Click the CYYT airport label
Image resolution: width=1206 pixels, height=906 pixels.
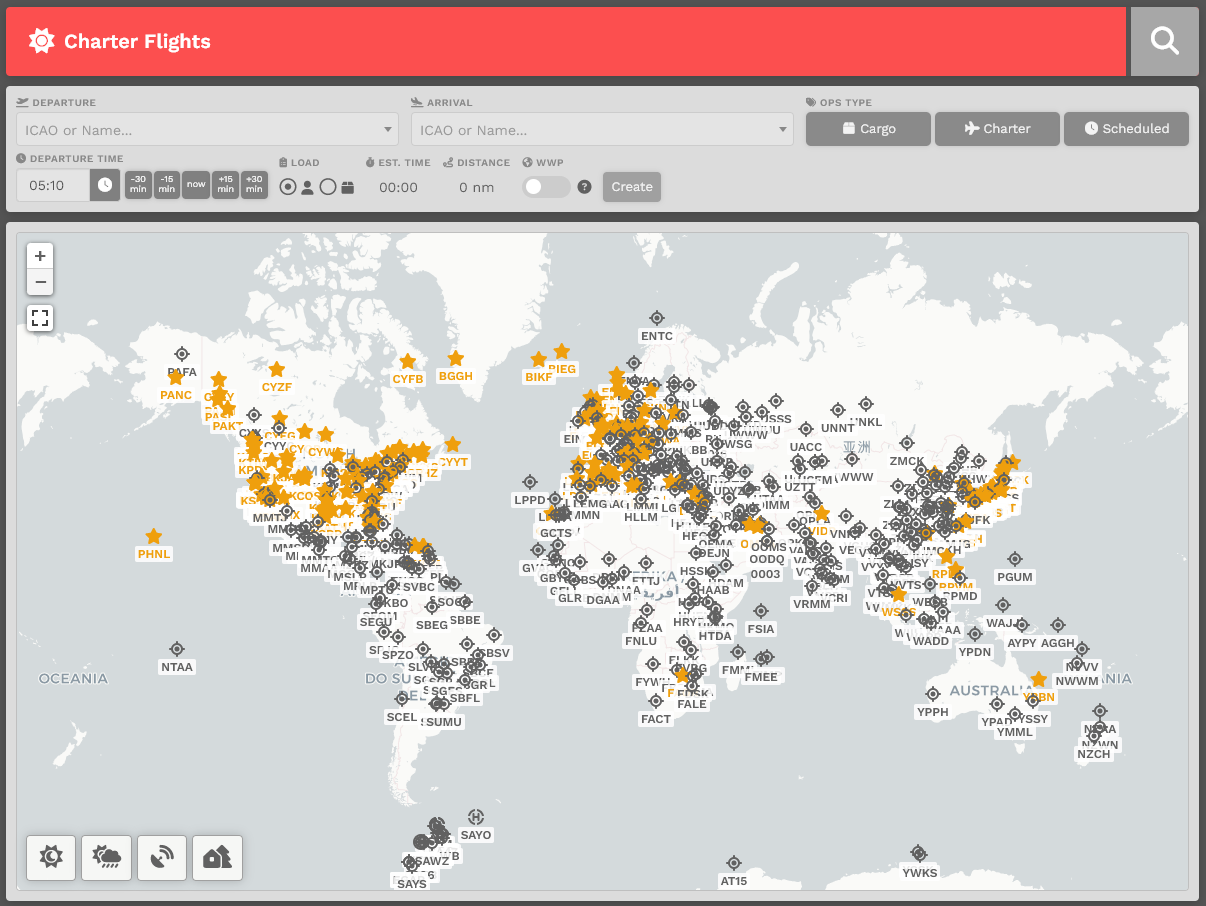pyautogui.click(x=453, y=462)
